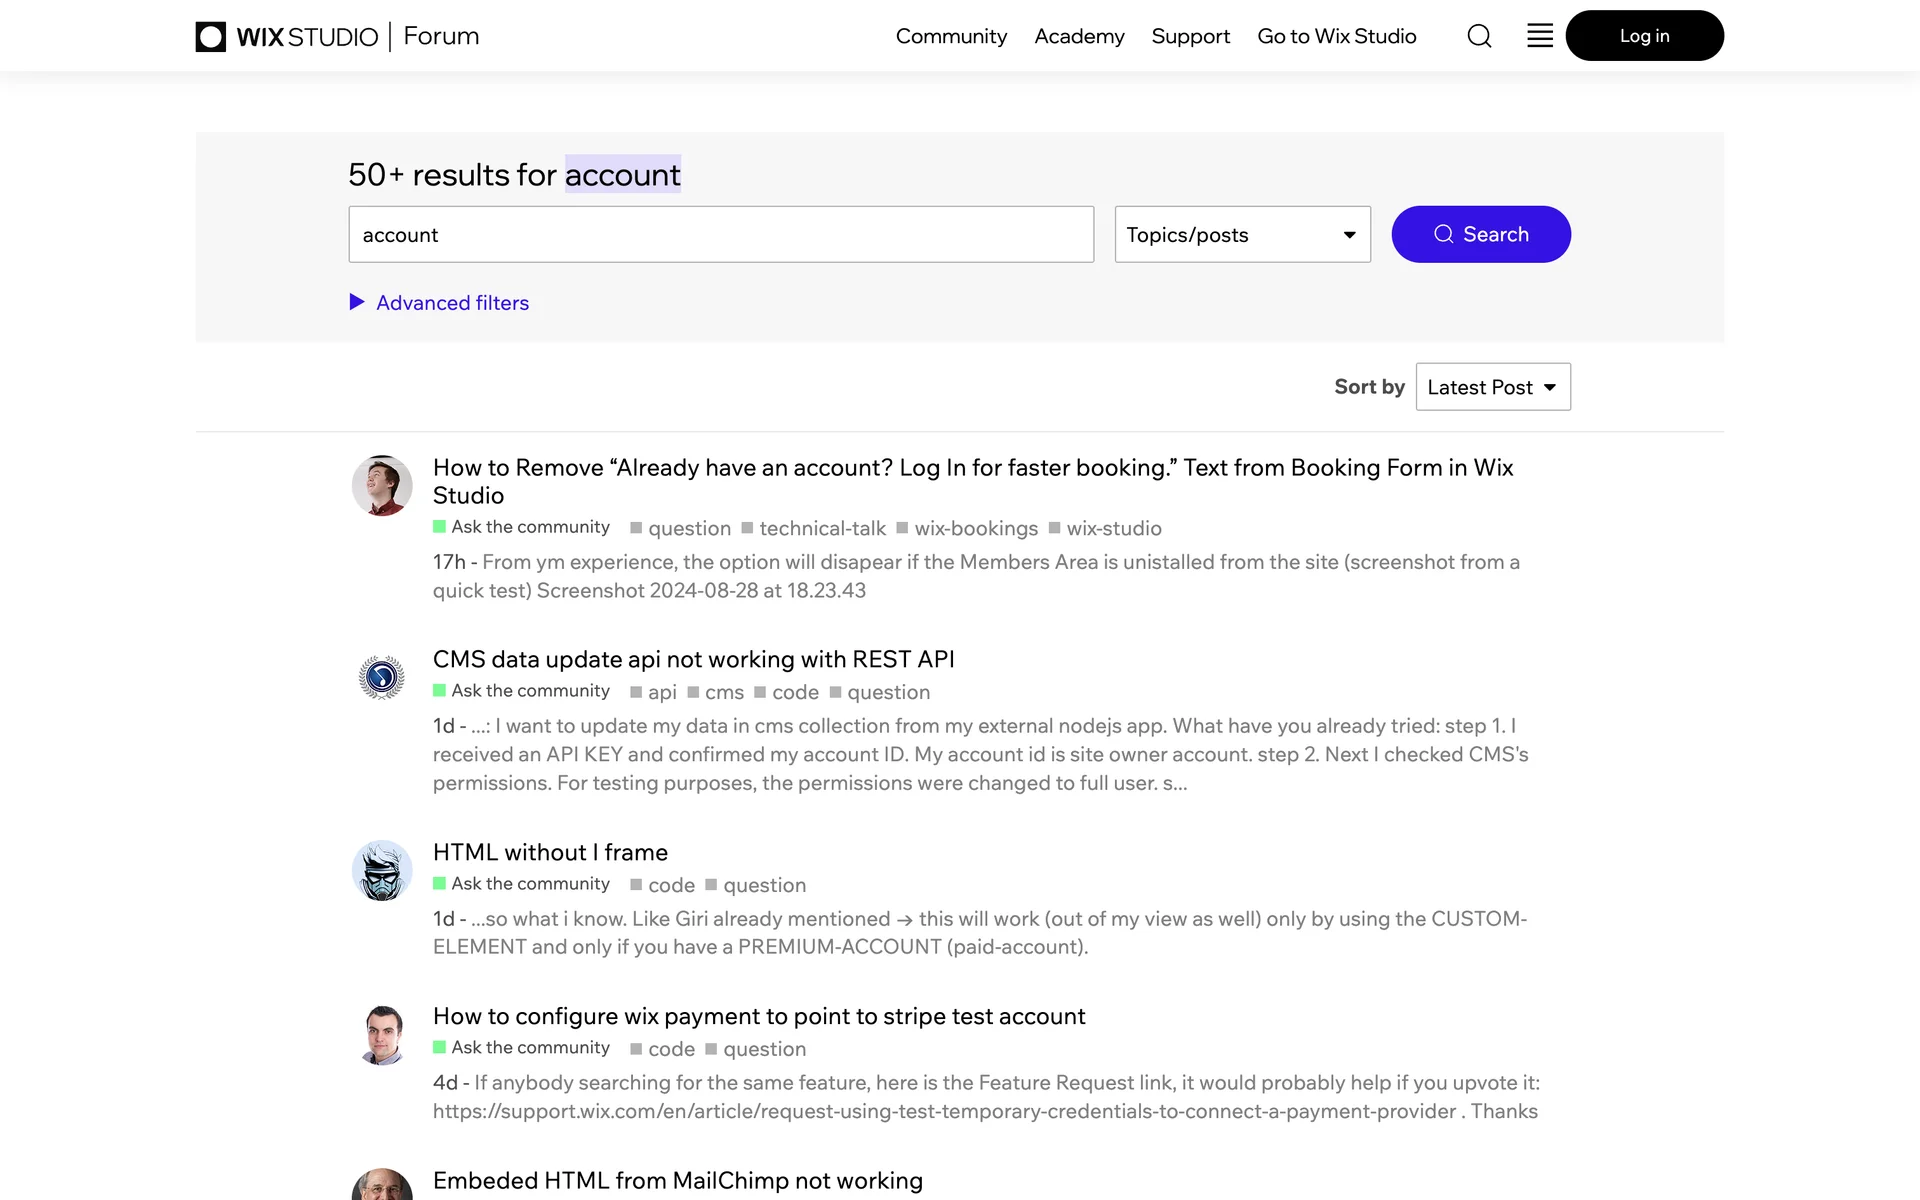Open CMS data update api topic title
This screenshot has width=1920, height=1200.
tap(693, 659)
